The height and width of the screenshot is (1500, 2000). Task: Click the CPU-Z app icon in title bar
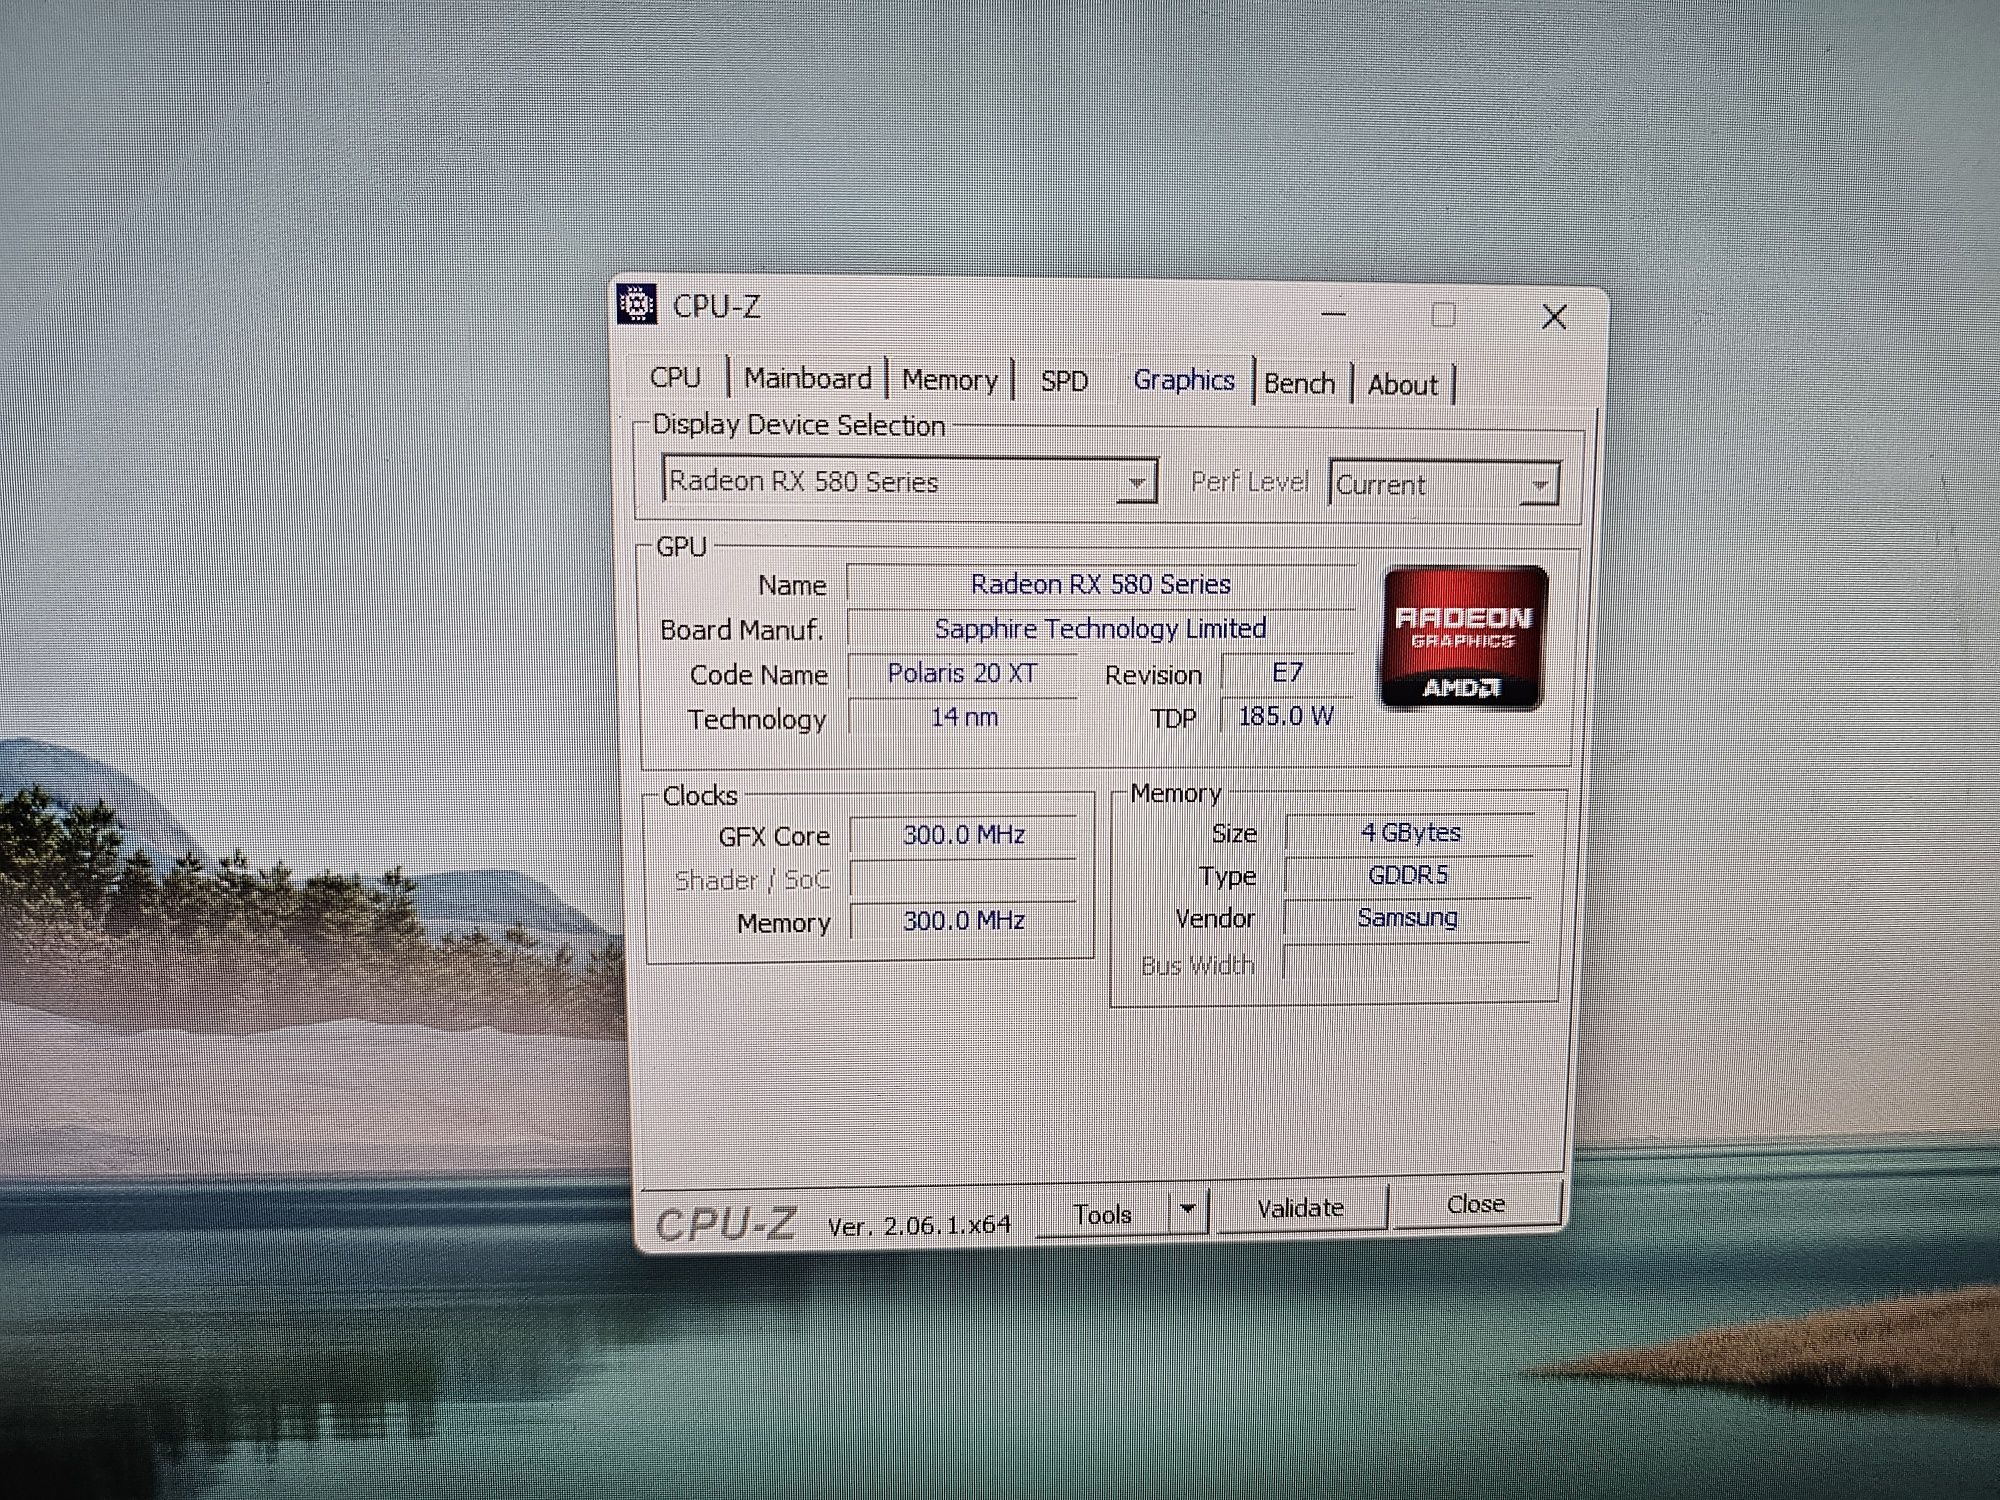[x=636, y=304]
